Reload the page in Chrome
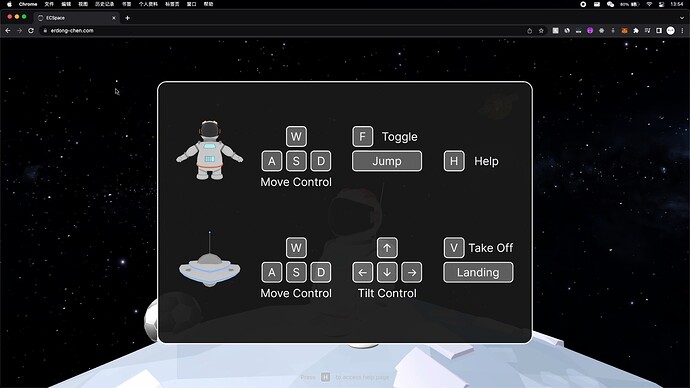This screenshot has height=388, width=690. [x=31, y=30]
